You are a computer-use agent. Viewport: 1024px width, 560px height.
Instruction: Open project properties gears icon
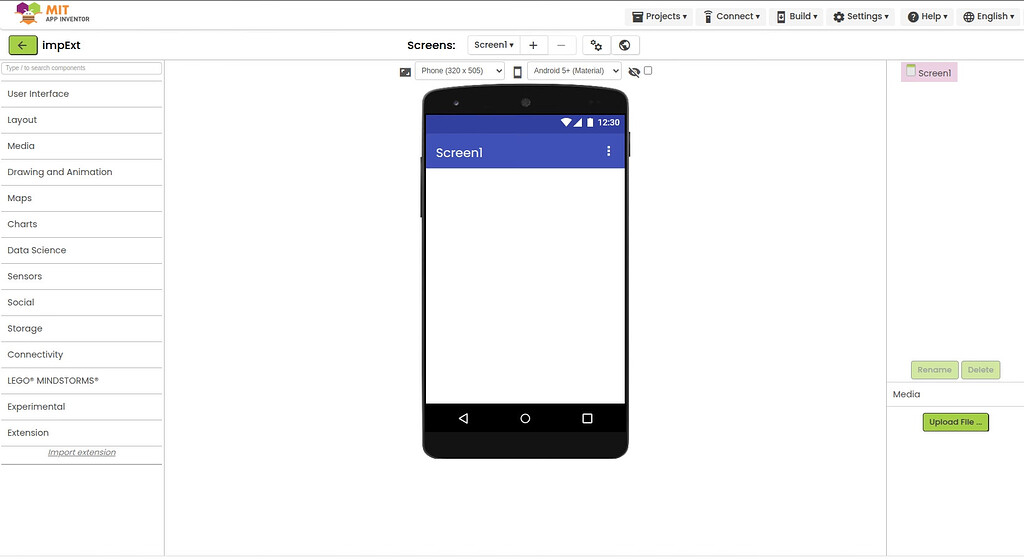click(x=596, y=45)
